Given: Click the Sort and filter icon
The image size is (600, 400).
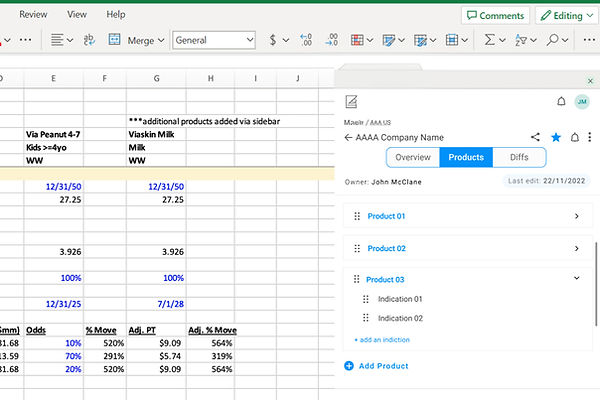Looking at the screenshot, I should point(521,40).
